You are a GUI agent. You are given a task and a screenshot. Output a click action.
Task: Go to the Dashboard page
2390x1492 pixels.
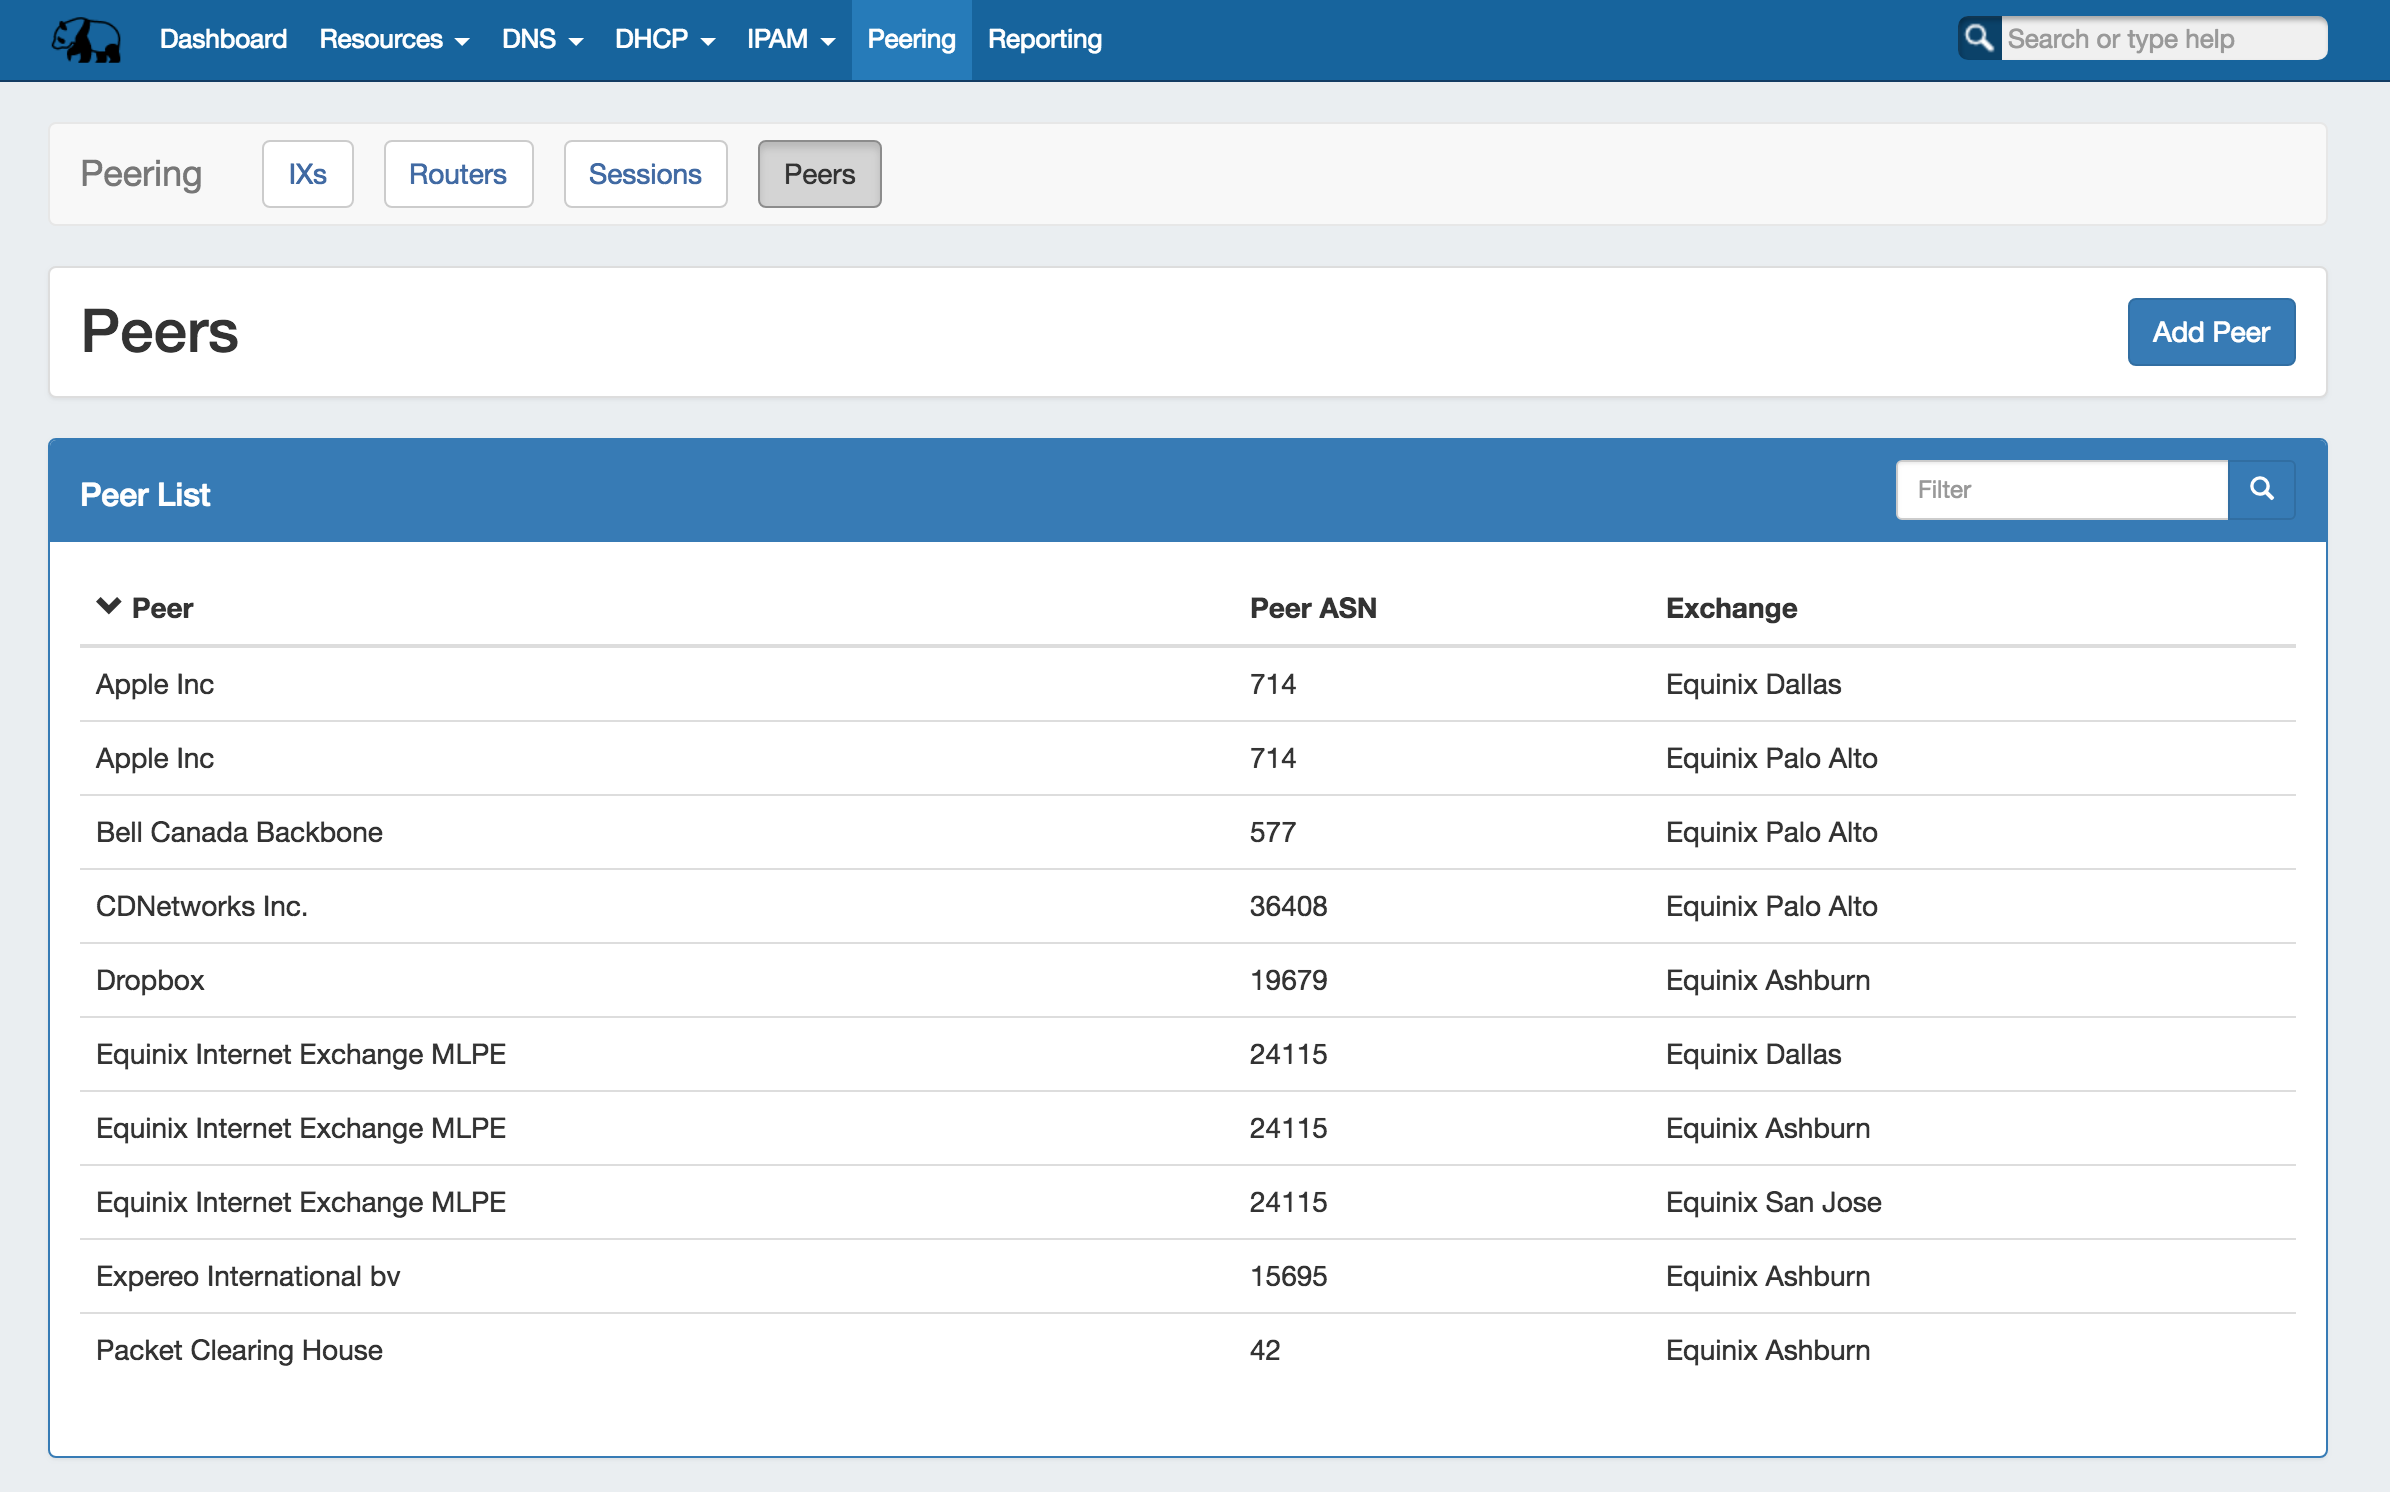223,40
